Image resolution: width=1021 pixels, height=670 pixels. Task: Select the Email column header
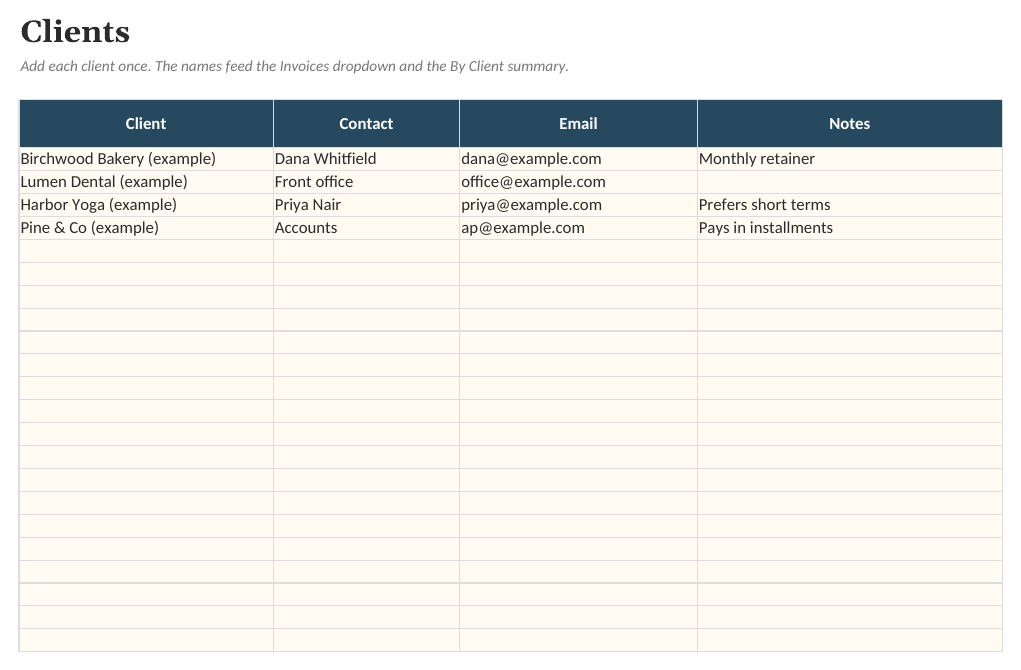coord(578,124)
